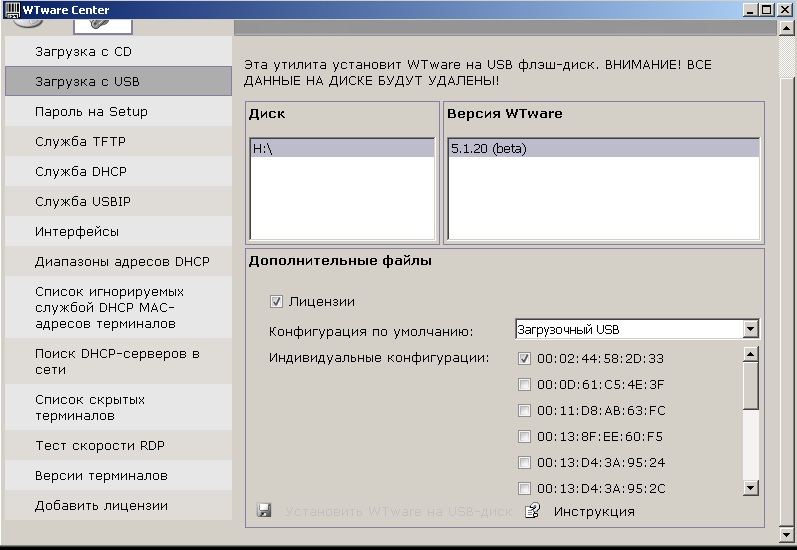Image resolution: width=797 pixels, height=550 pixels.
Task: Click the MAC list scrollbar thumb
Action: (x=750, y=384)
